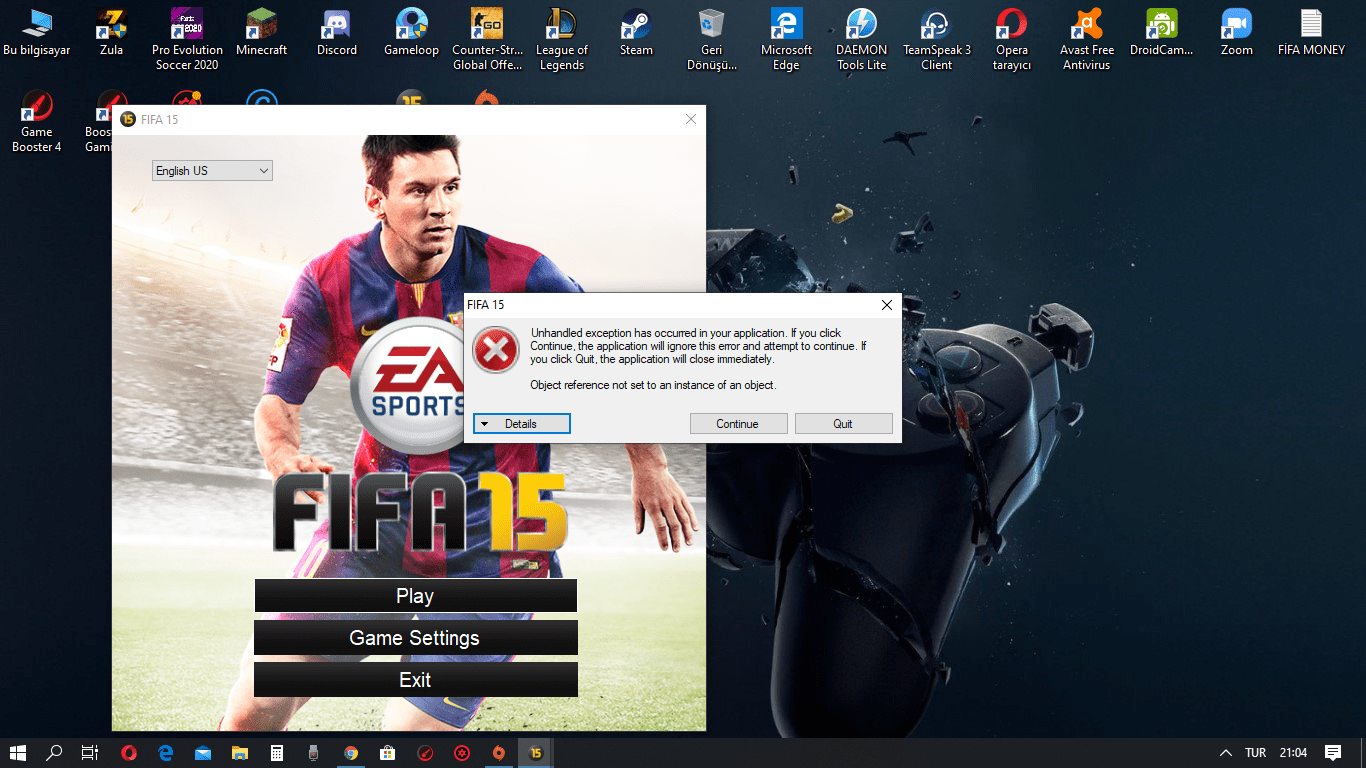
Task: Open Microsoft Store from the taskbar
Action: pos(388,753)
